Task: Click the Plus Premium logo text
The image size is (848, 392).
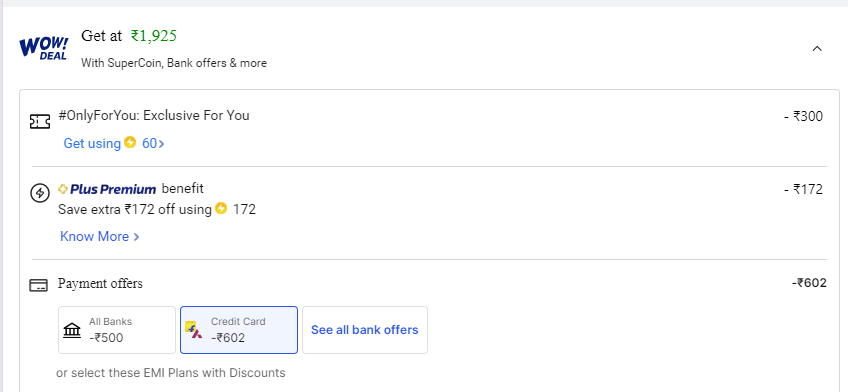Action: [x=107, y=189]
